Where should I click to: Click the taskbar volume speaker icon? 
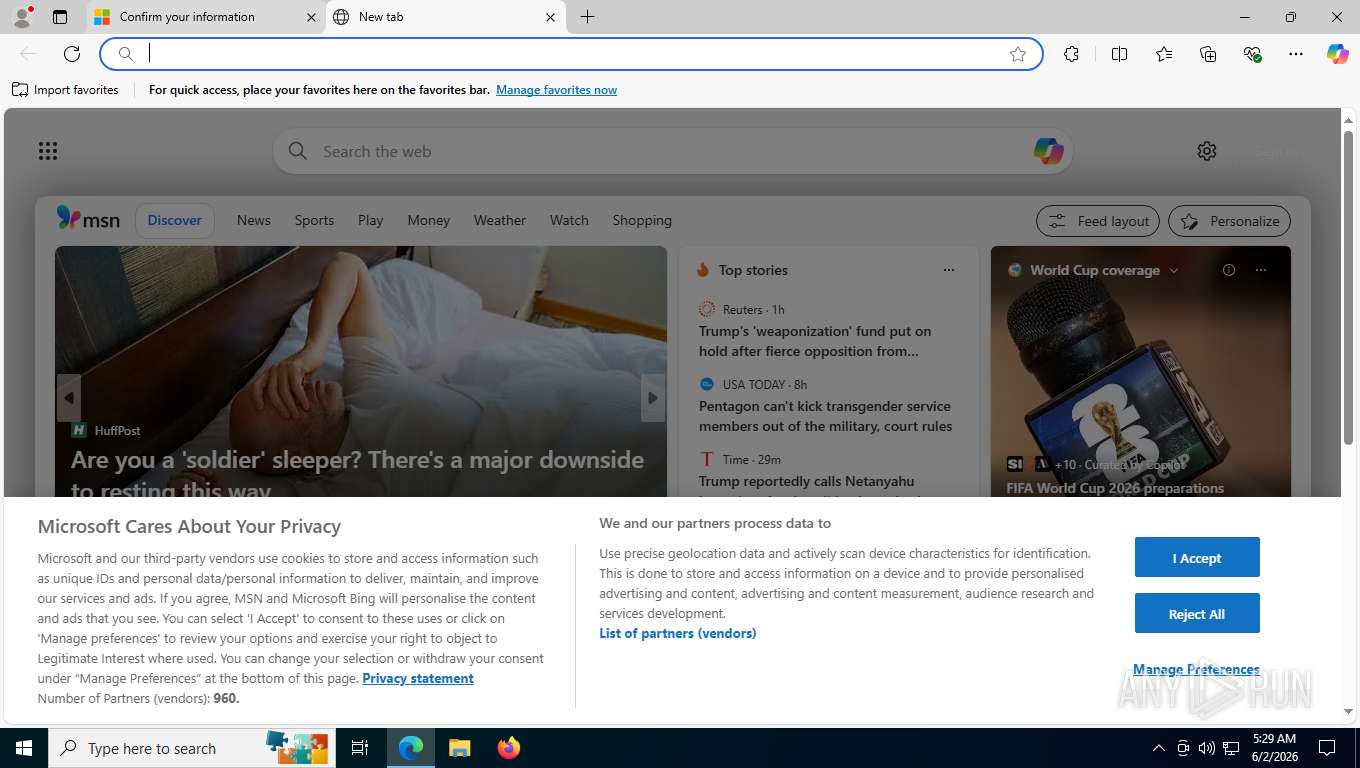pyautogui.click(x=1206, y=748)
